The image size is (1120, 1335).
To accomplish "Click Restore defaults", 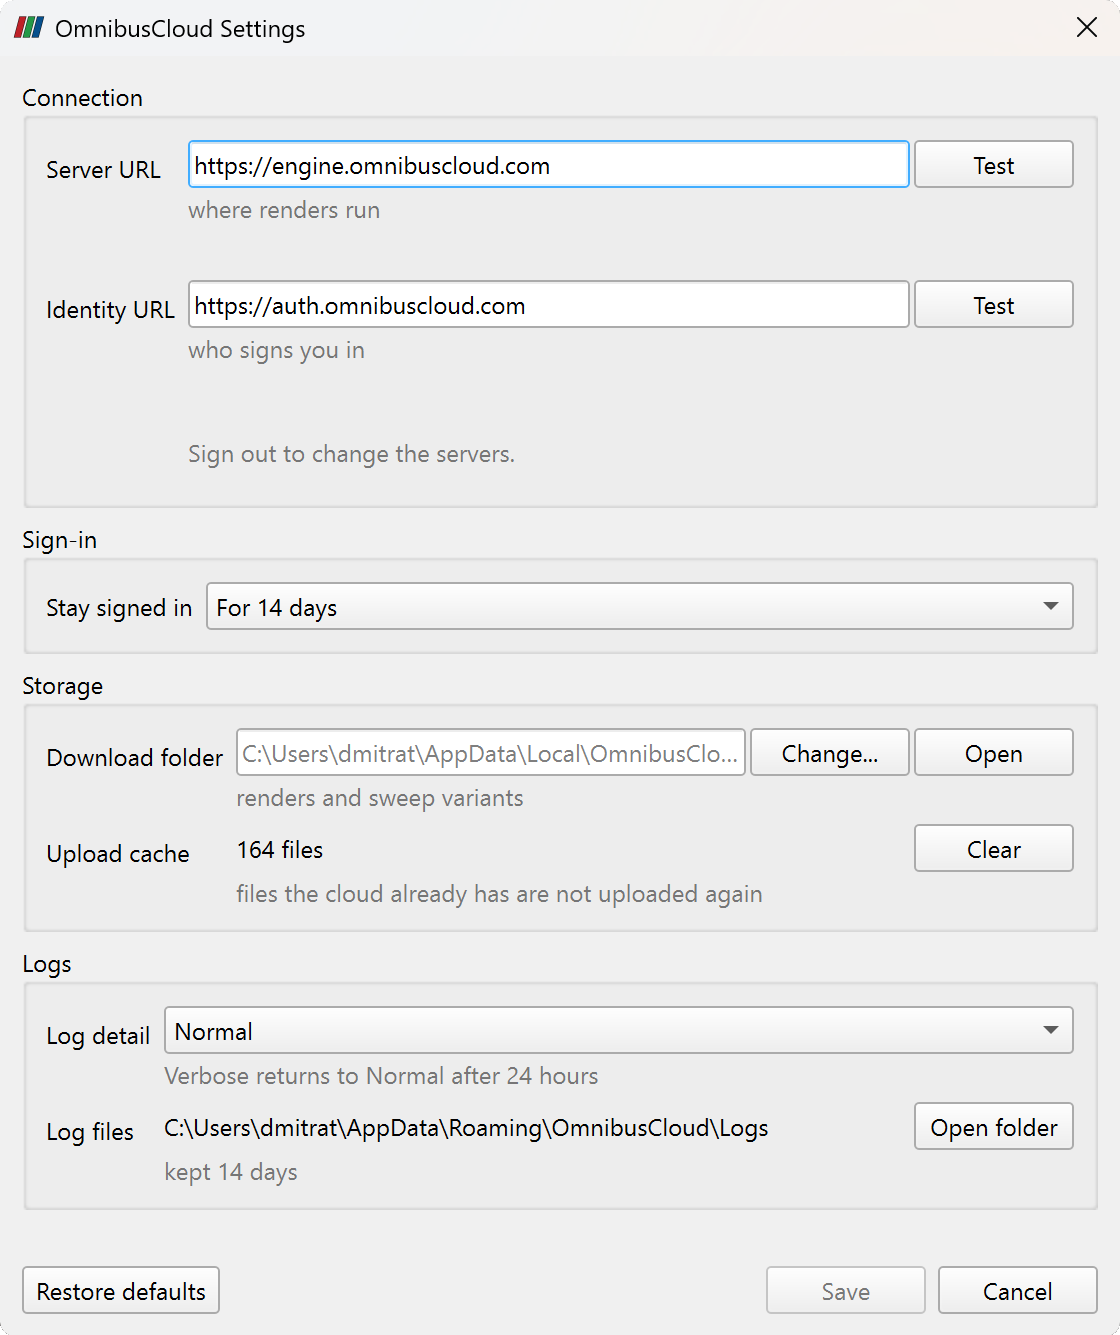I will 121,1290.
